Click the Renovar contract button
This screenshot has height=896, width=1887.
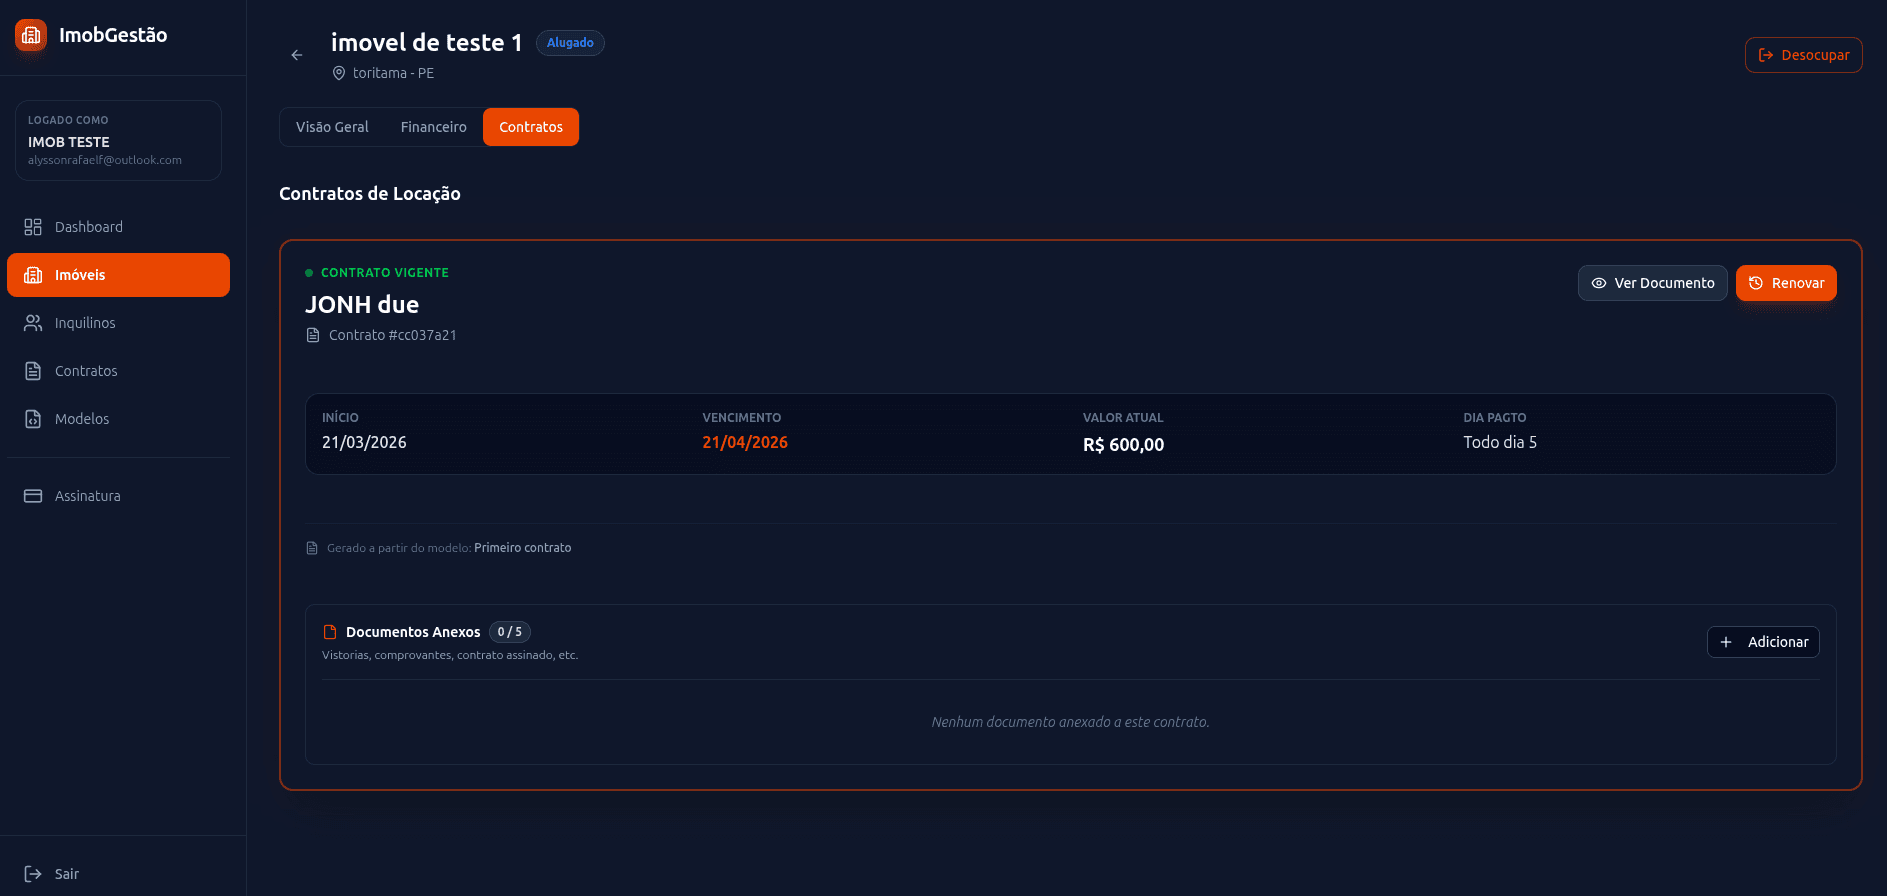coord(1785,283)
